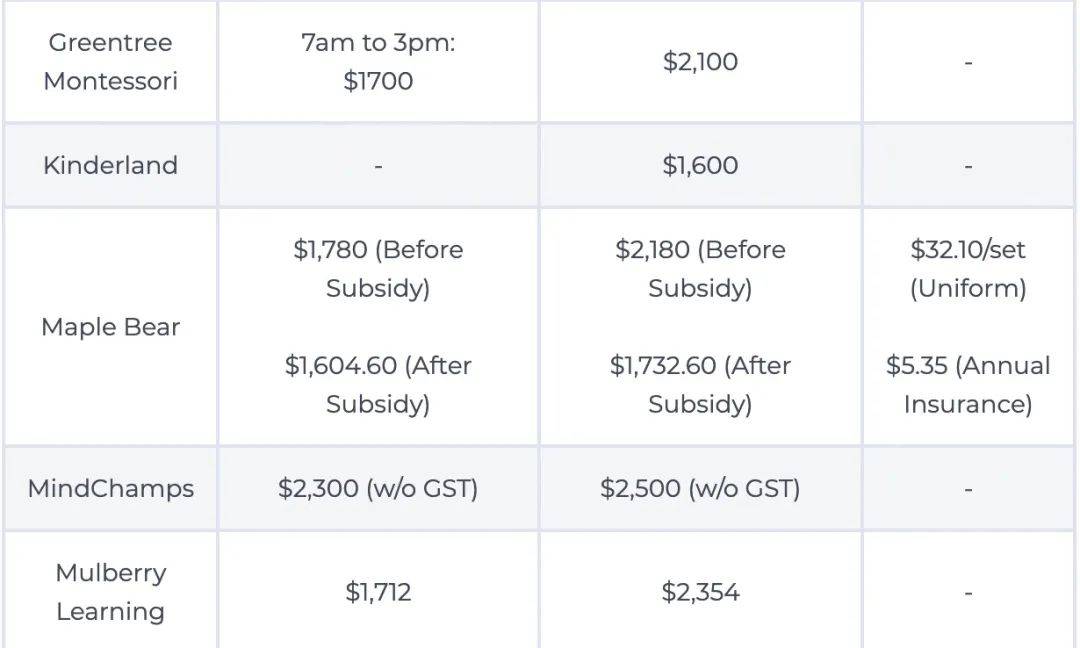Click Kinderland's $1,600 fee

pyautogui.click(x=700, y=165)
